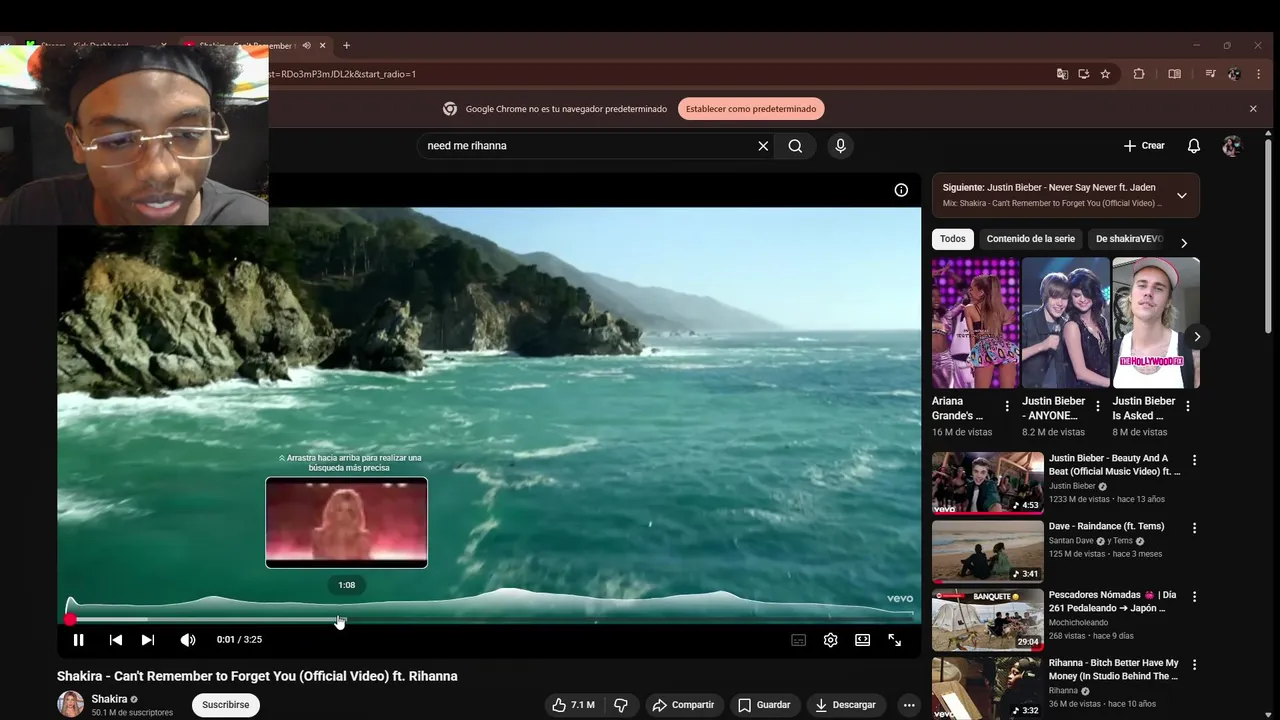Click the search magnifier button
The height and width of the screenshot is (720, 1280).
795,146
